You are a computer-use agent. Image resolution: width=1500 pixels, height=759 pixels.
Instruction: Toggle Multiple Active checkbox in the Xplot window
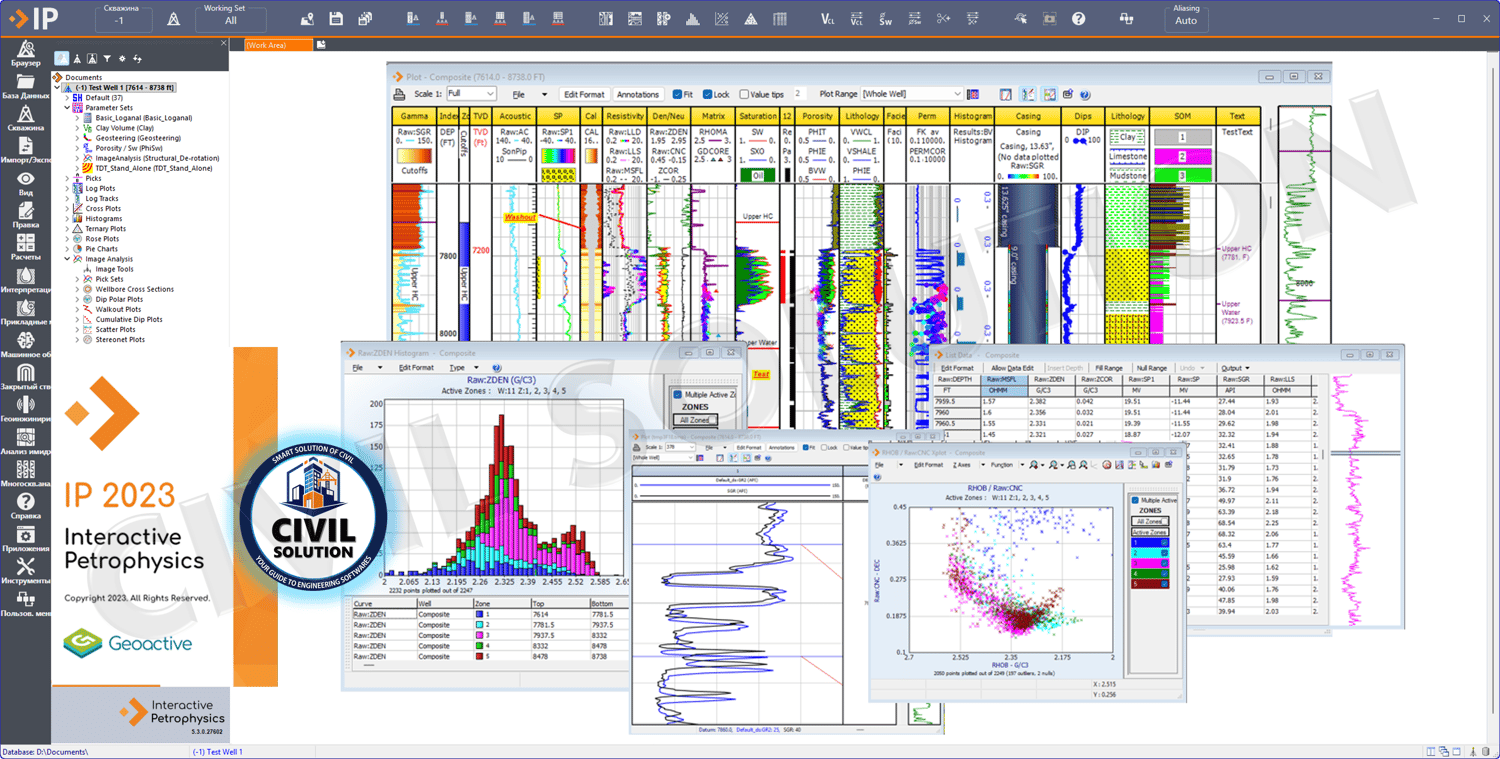click(1134, 500)
